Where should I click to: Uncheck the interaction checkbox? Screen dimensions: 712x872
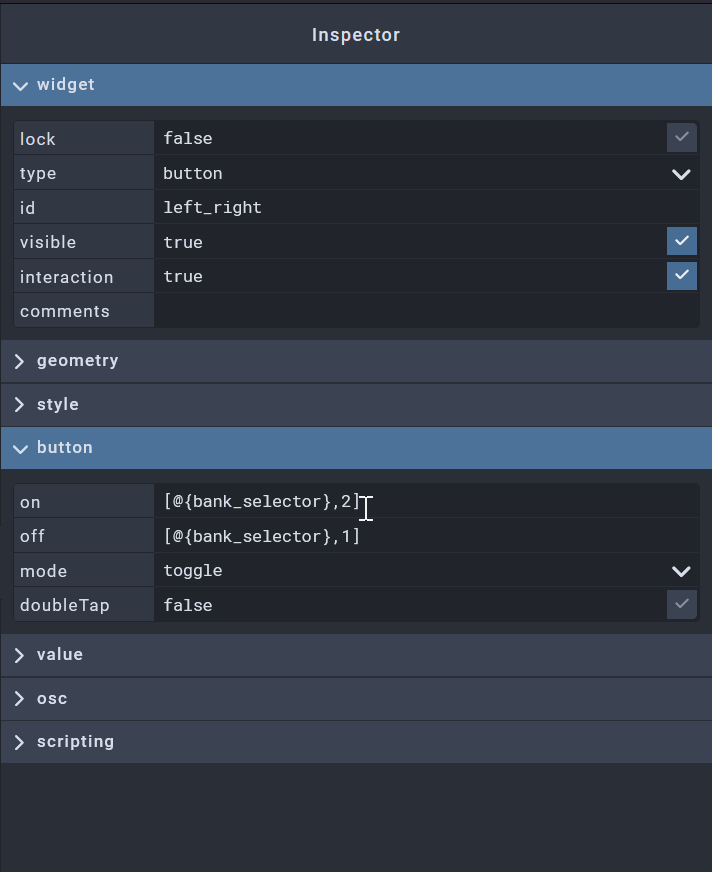(681, 276)
